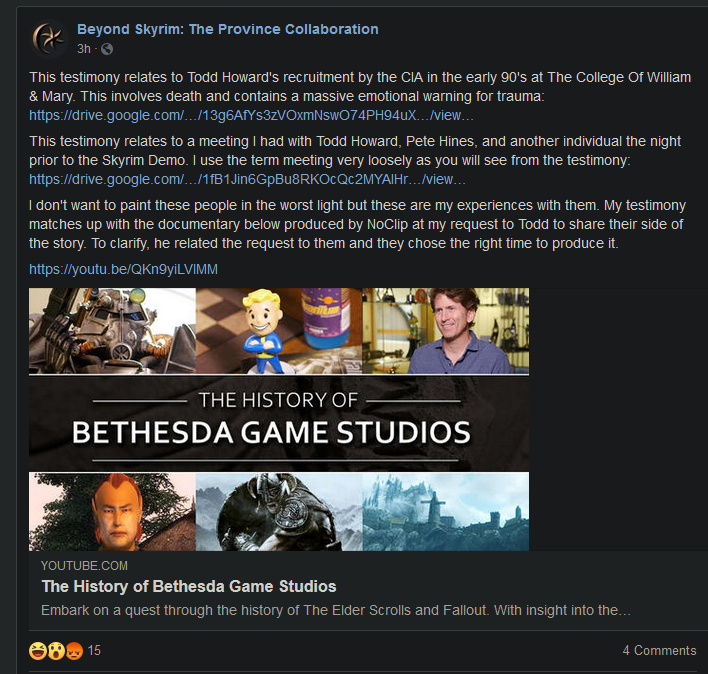Open 'The History of Bethesda Game Studios' title
Image resolution: width=708 pixels, height=674 pixels.
pos(189,586)
